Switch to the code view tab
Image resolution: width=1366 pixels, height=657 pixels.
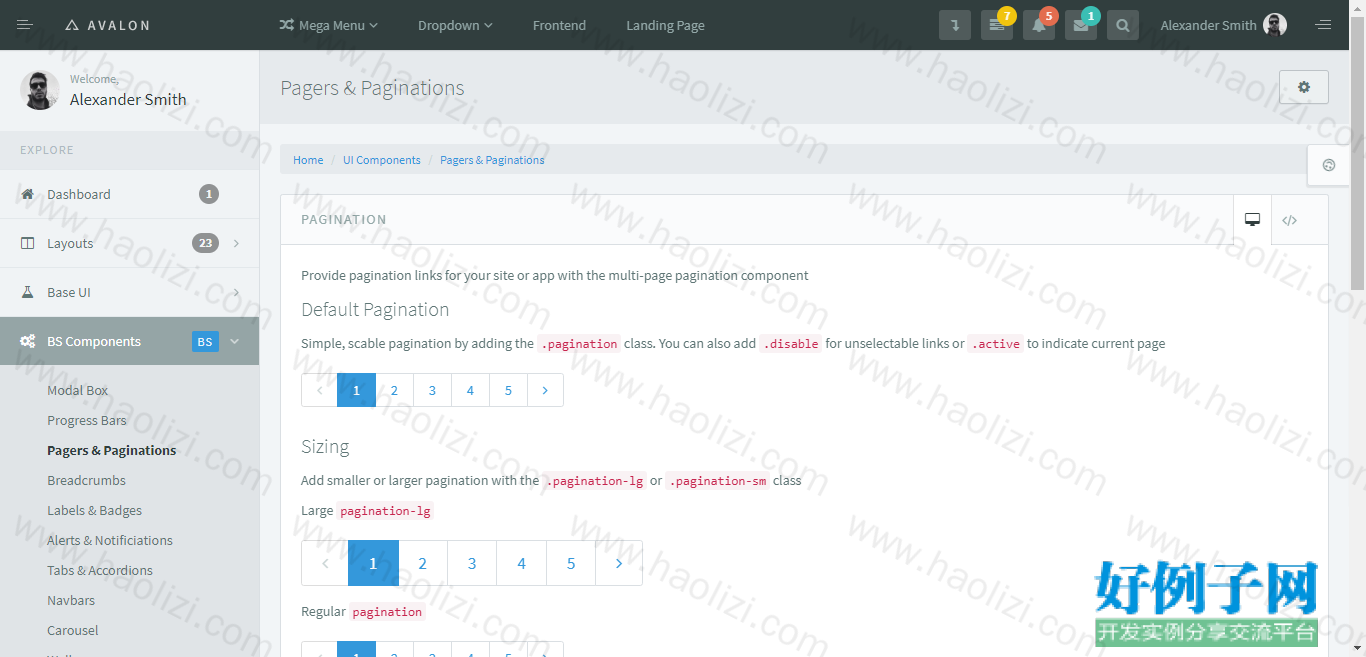click(1290, 220)
